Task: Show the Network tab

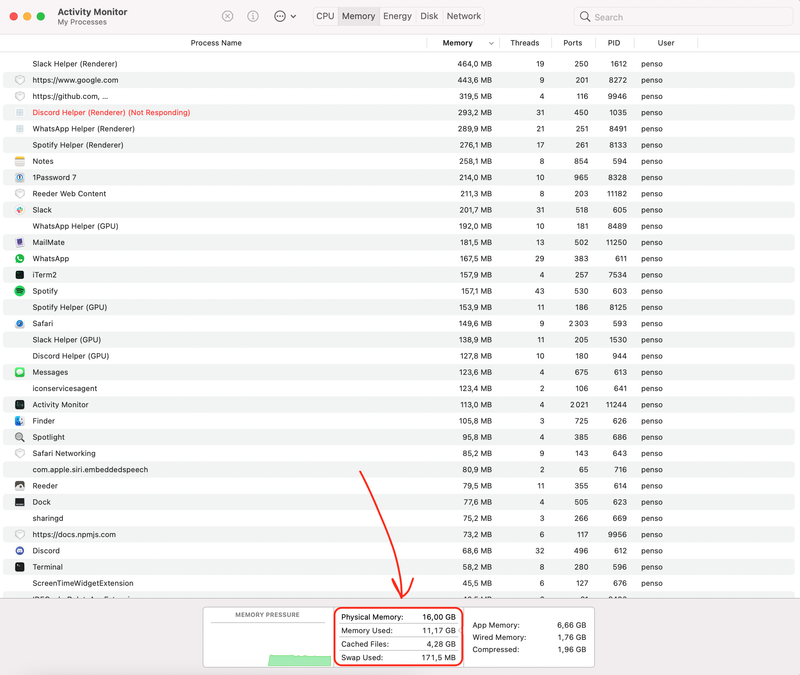Action: click(x=464, y=16)
